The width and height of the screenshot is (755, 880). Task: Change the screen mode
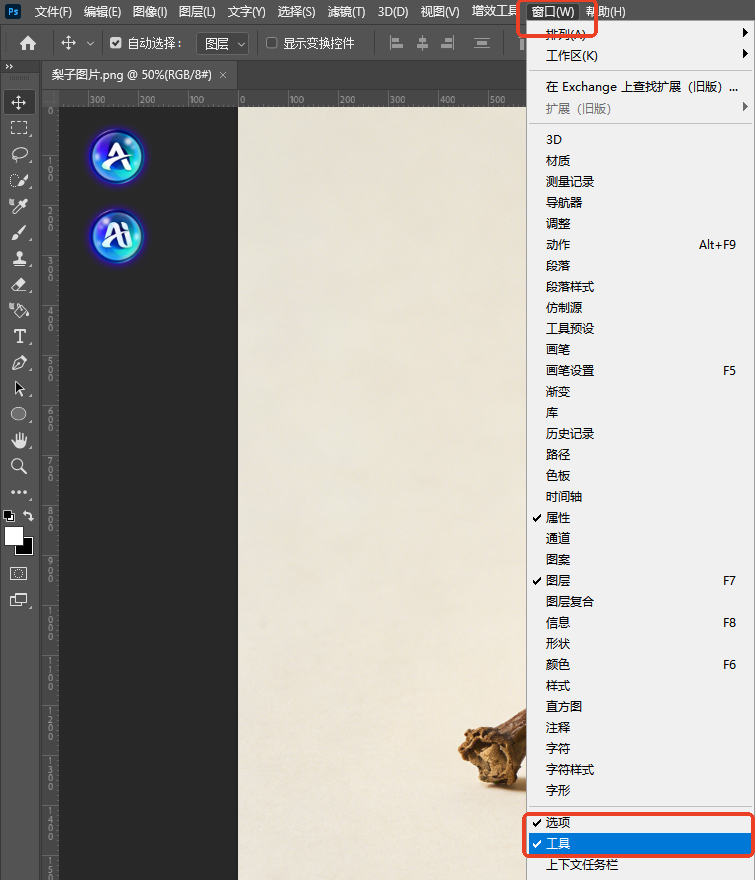point(19,599)
